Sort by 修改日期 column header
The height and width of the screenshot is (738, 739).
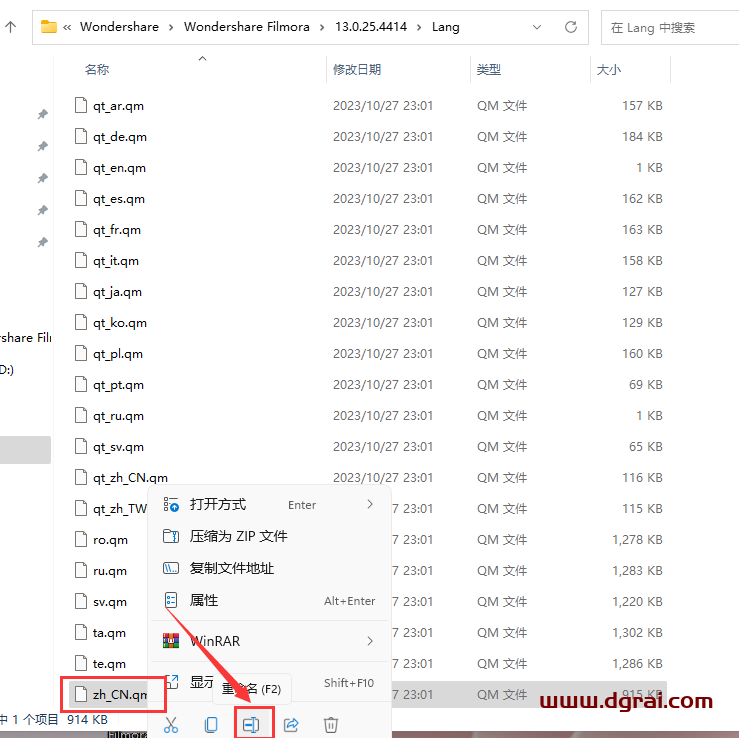[357, 70]
